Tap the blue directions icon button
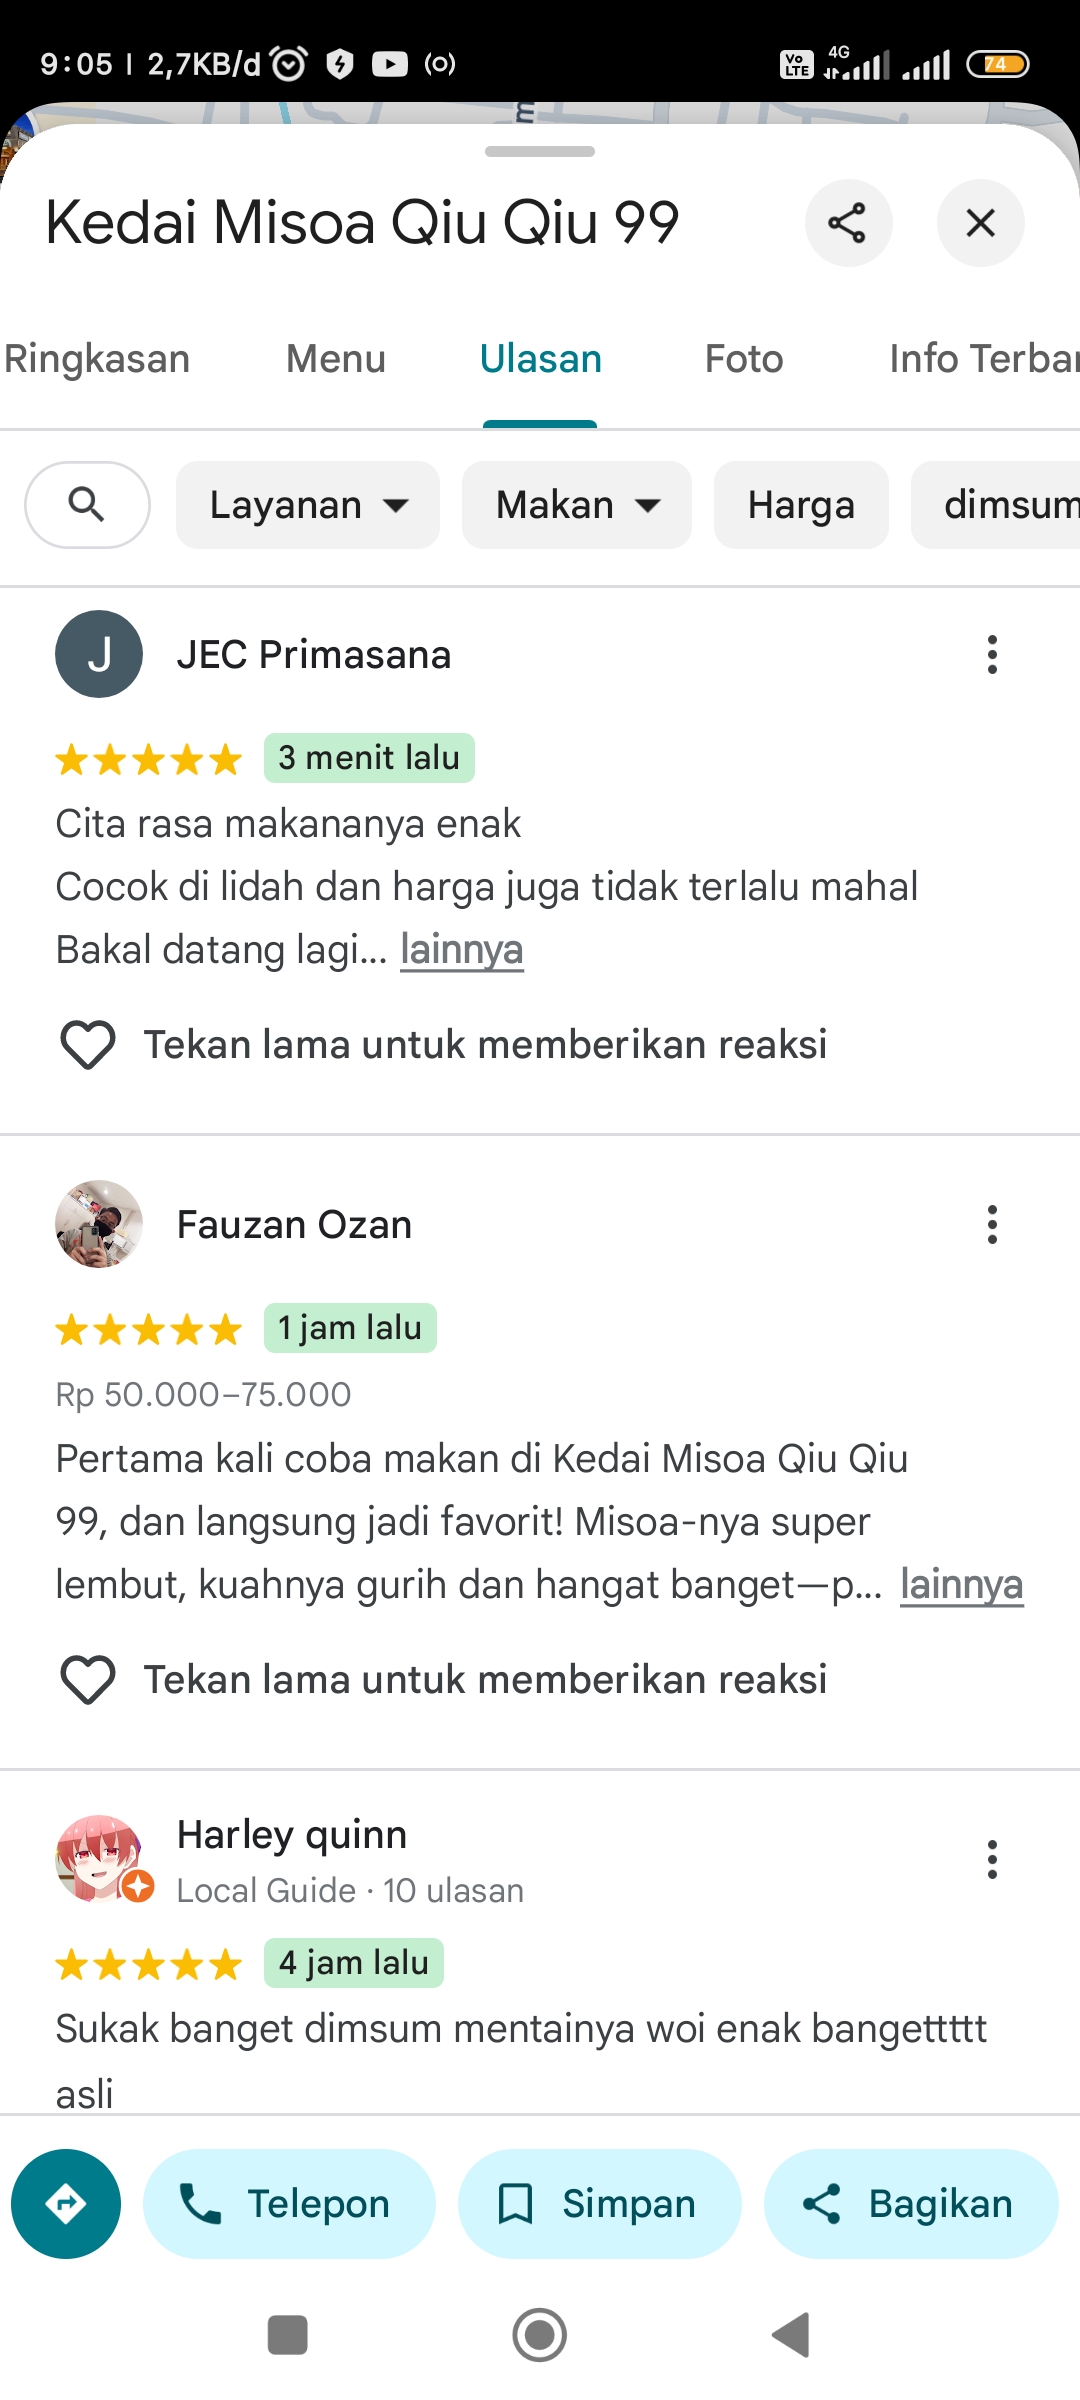 (66, 2204)
